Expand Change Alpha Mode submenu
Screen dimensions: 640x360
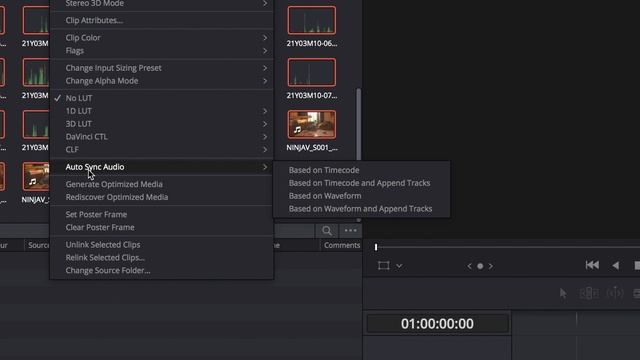[162, 81]
